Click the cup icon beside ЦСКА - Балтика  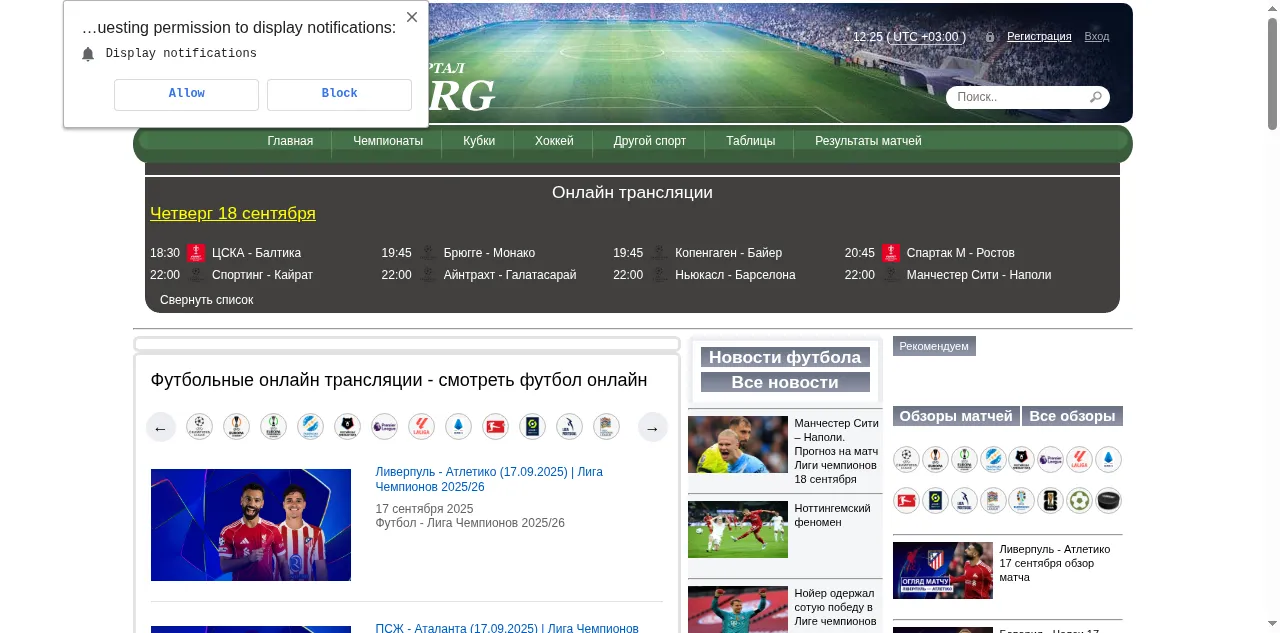click(196, 253)
